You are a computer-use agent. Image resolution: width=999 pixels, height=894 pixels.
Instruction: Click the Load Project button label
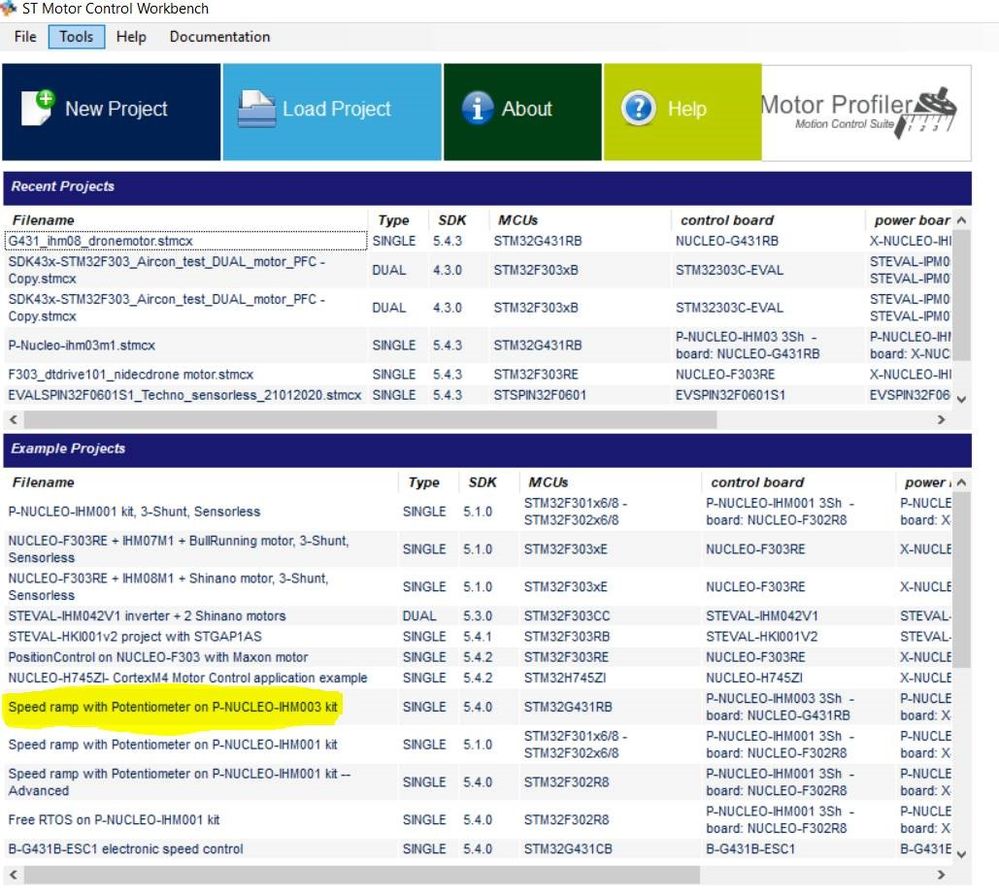pyautogui.click(x=337, y=109)
